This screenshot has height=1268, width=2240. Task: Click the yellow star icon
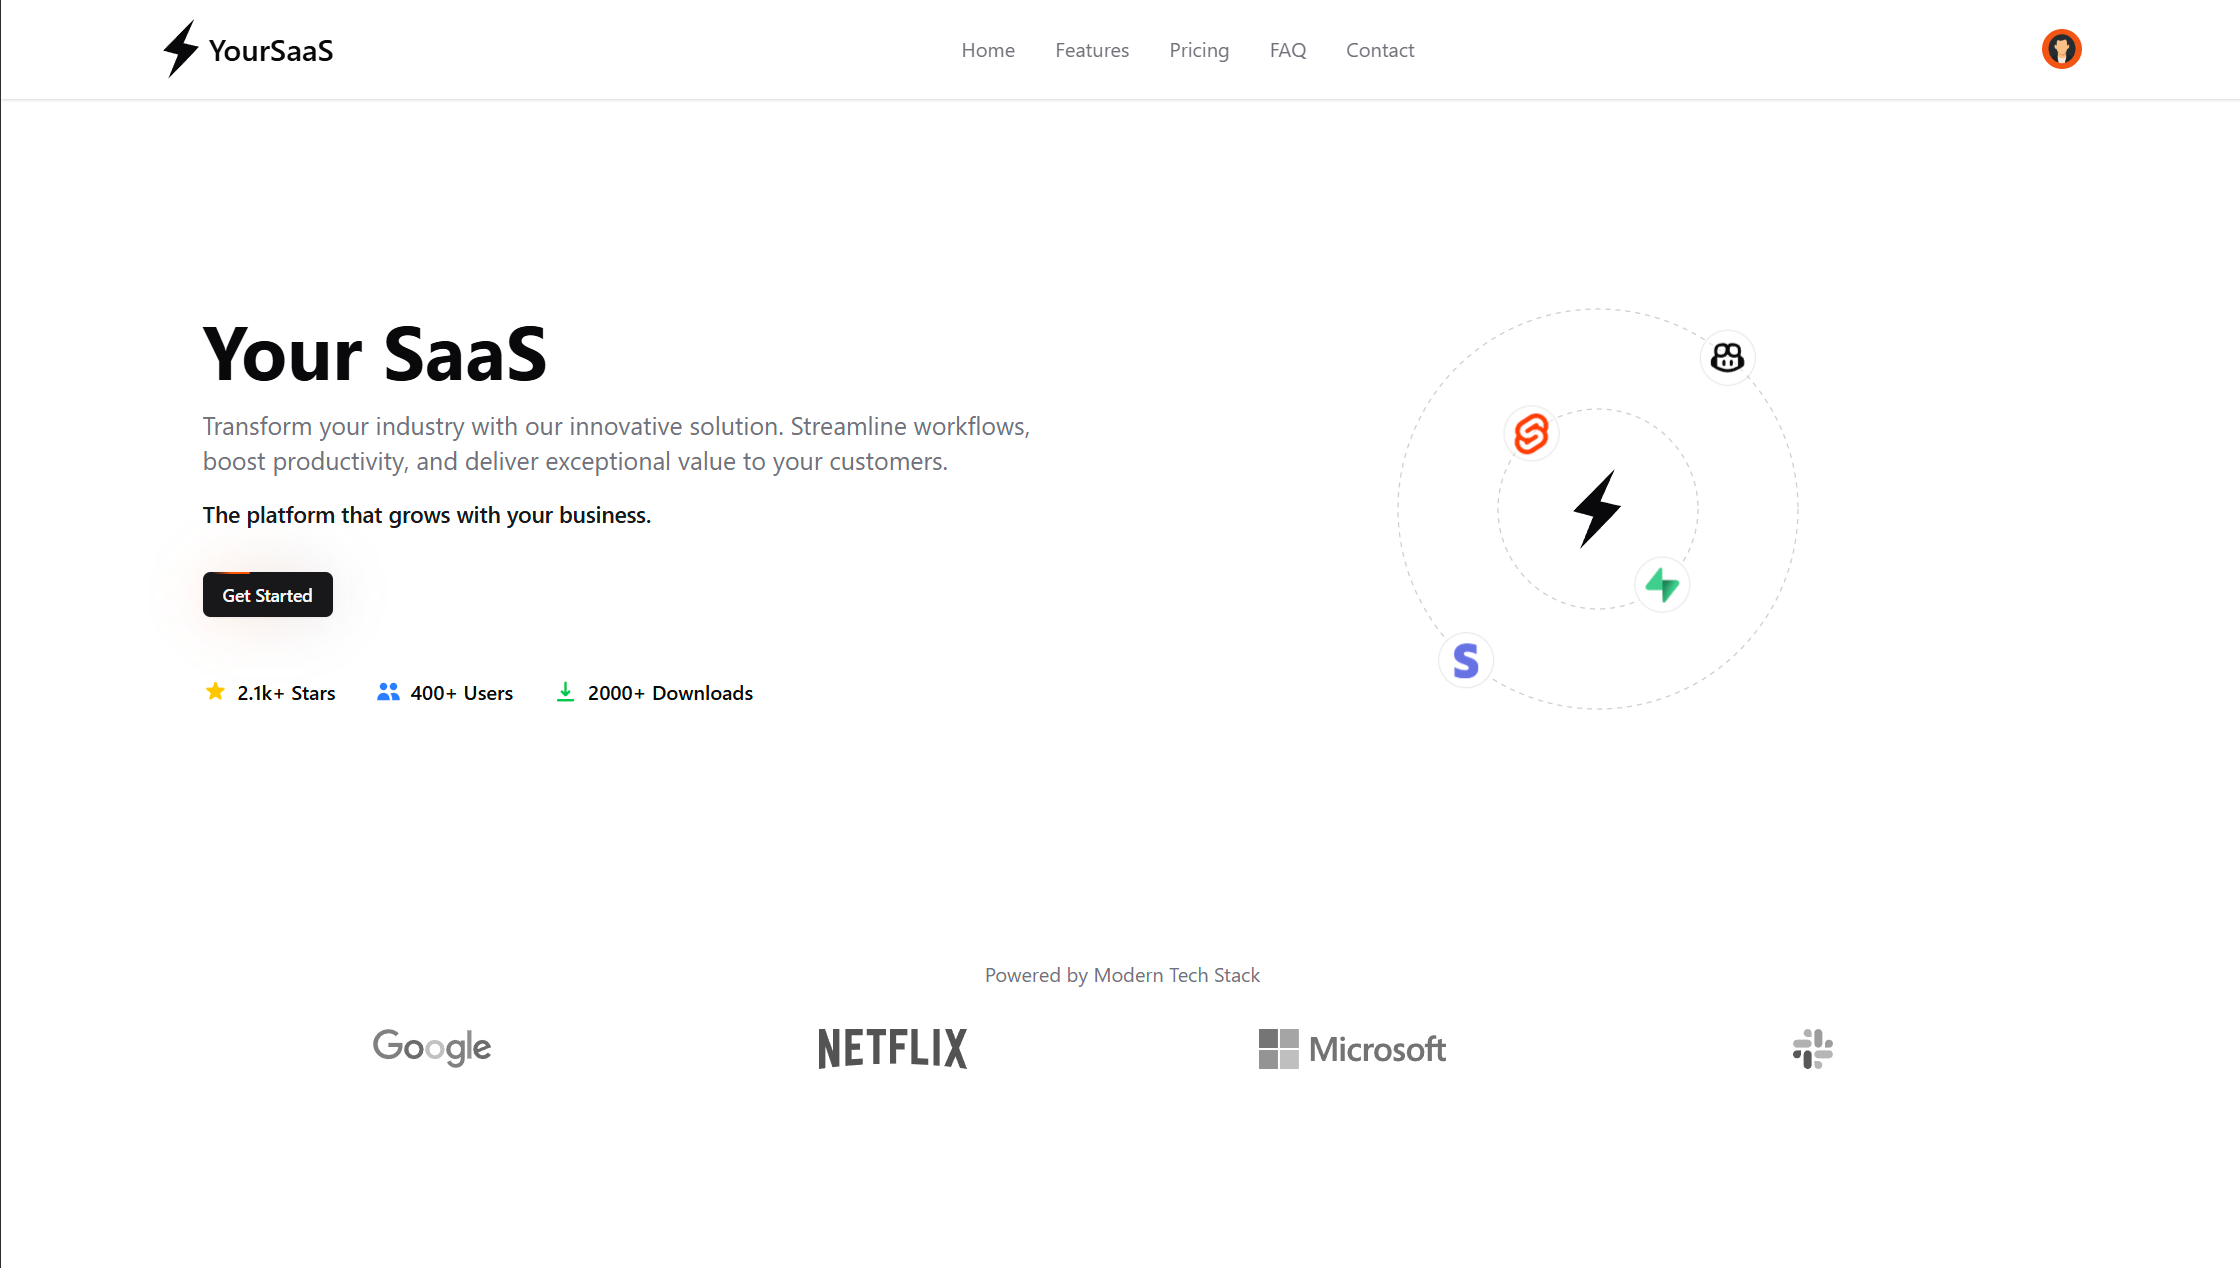tap(215, 692)
